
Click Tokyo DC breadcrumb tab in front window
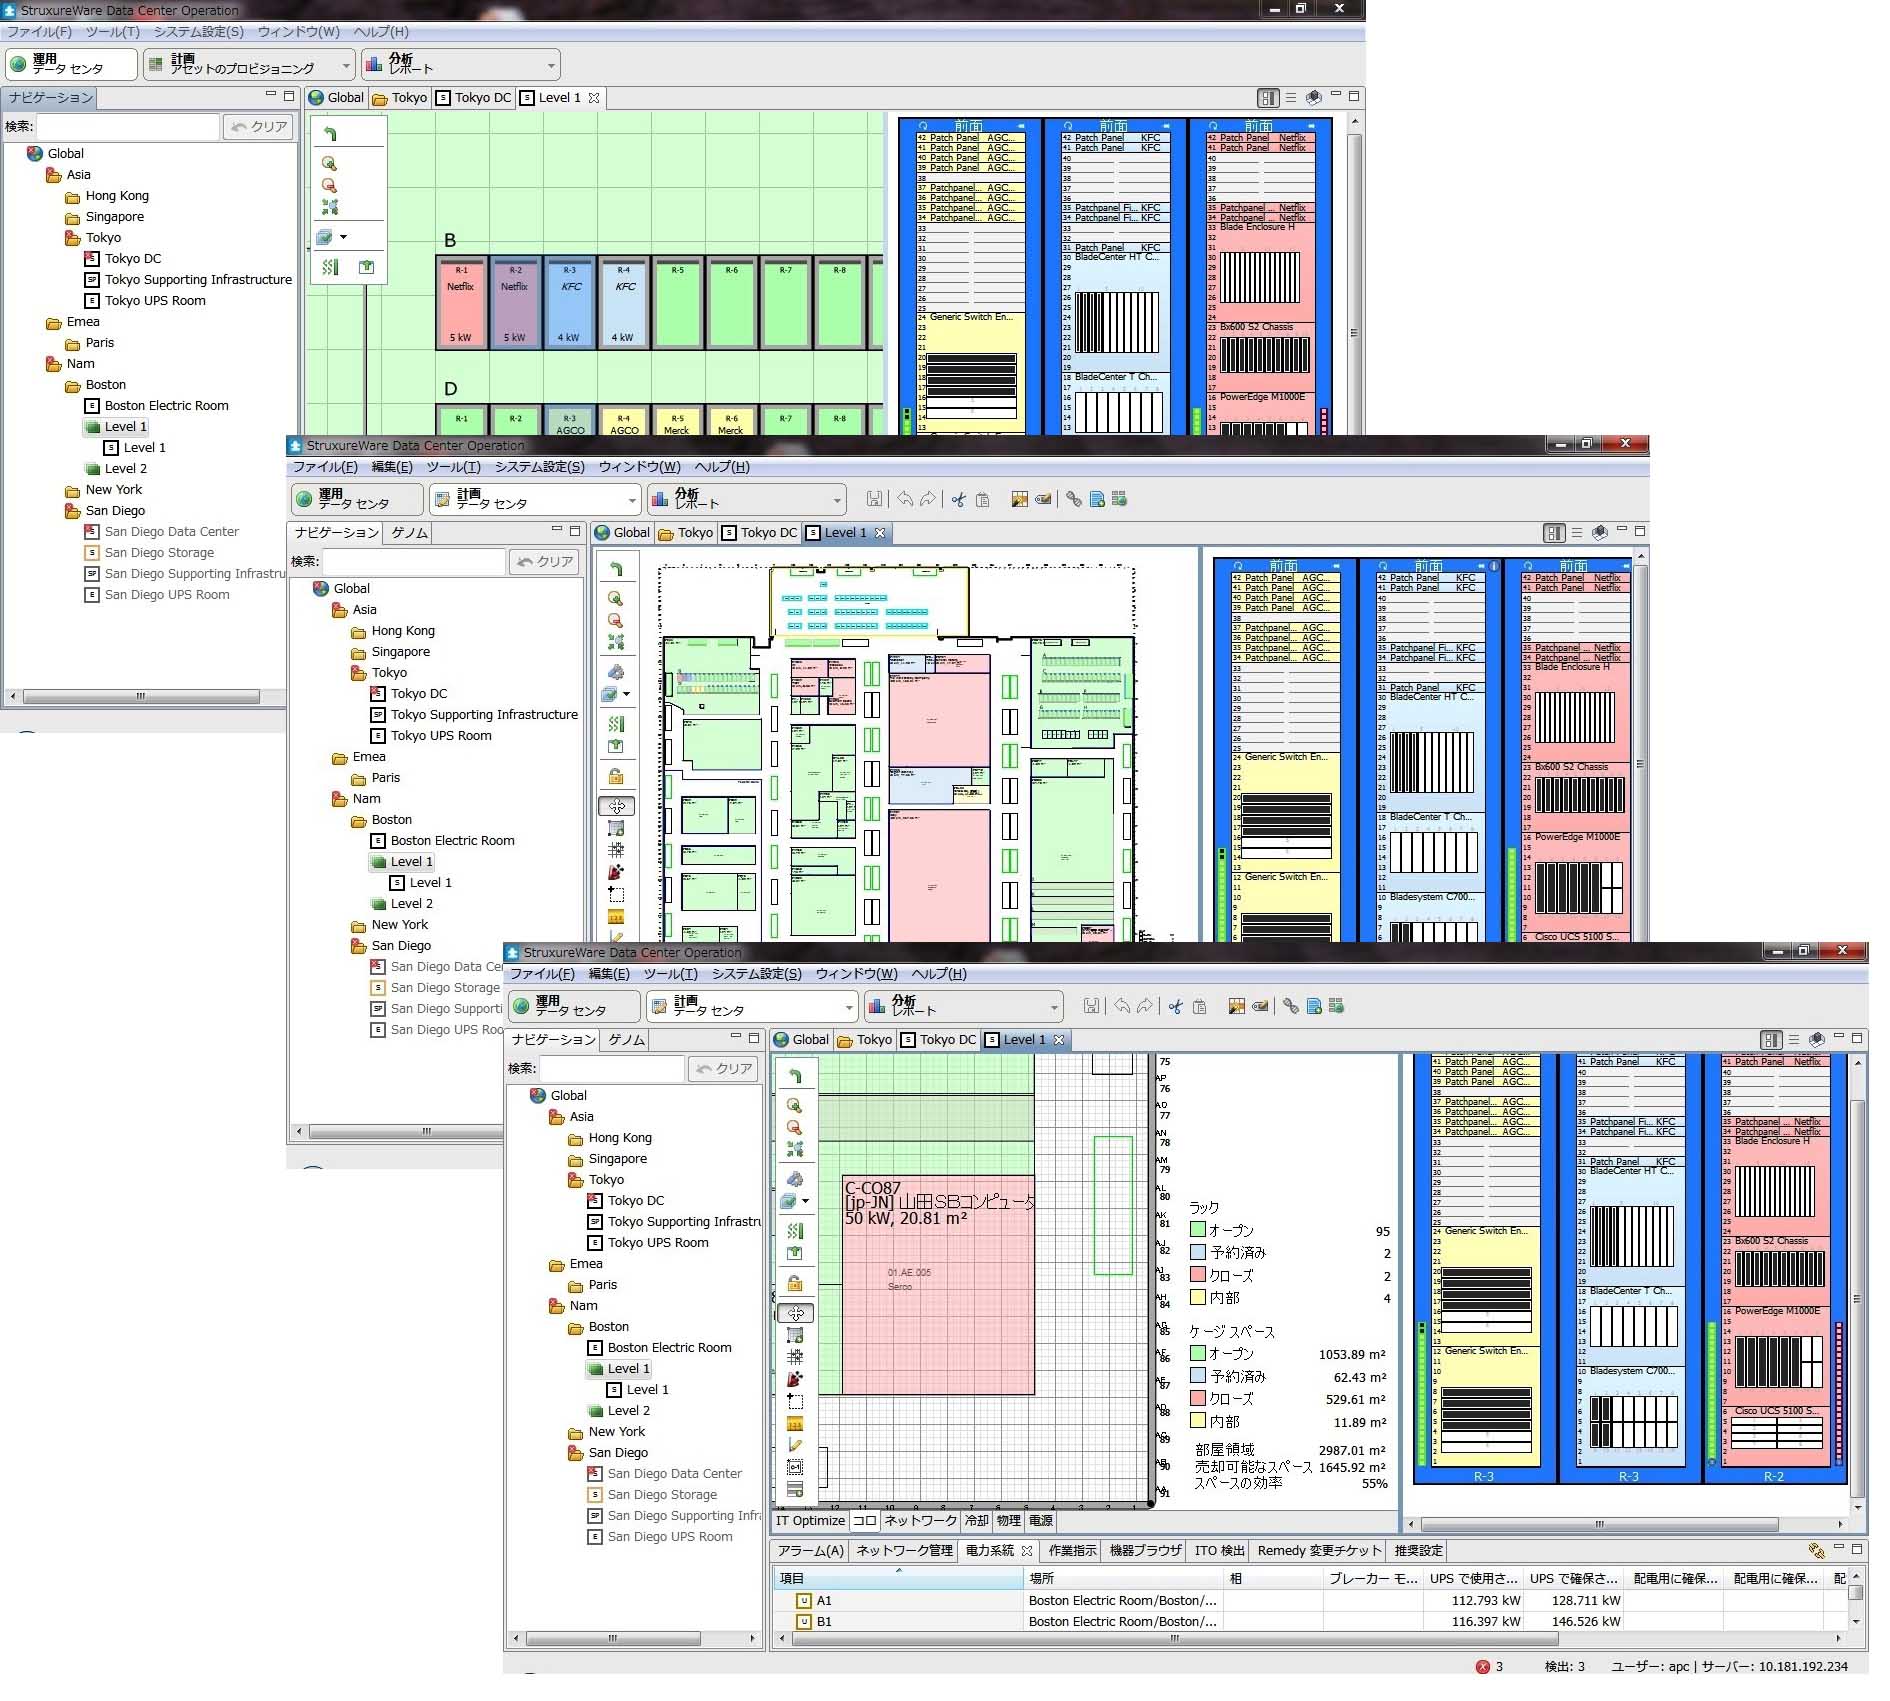(939, 1040)
